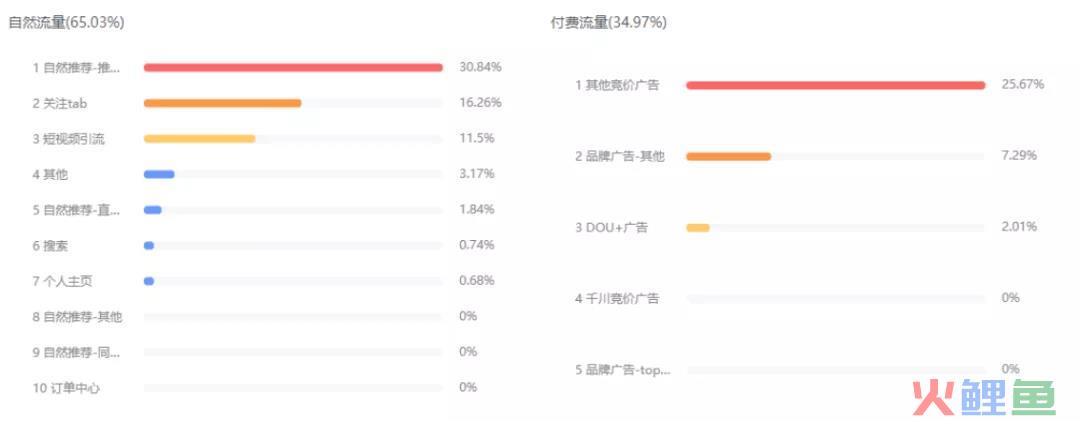This screenshot has height=421, width=1080.
Task: Click the 30.84% percentage value
Action: click(480, 68)
